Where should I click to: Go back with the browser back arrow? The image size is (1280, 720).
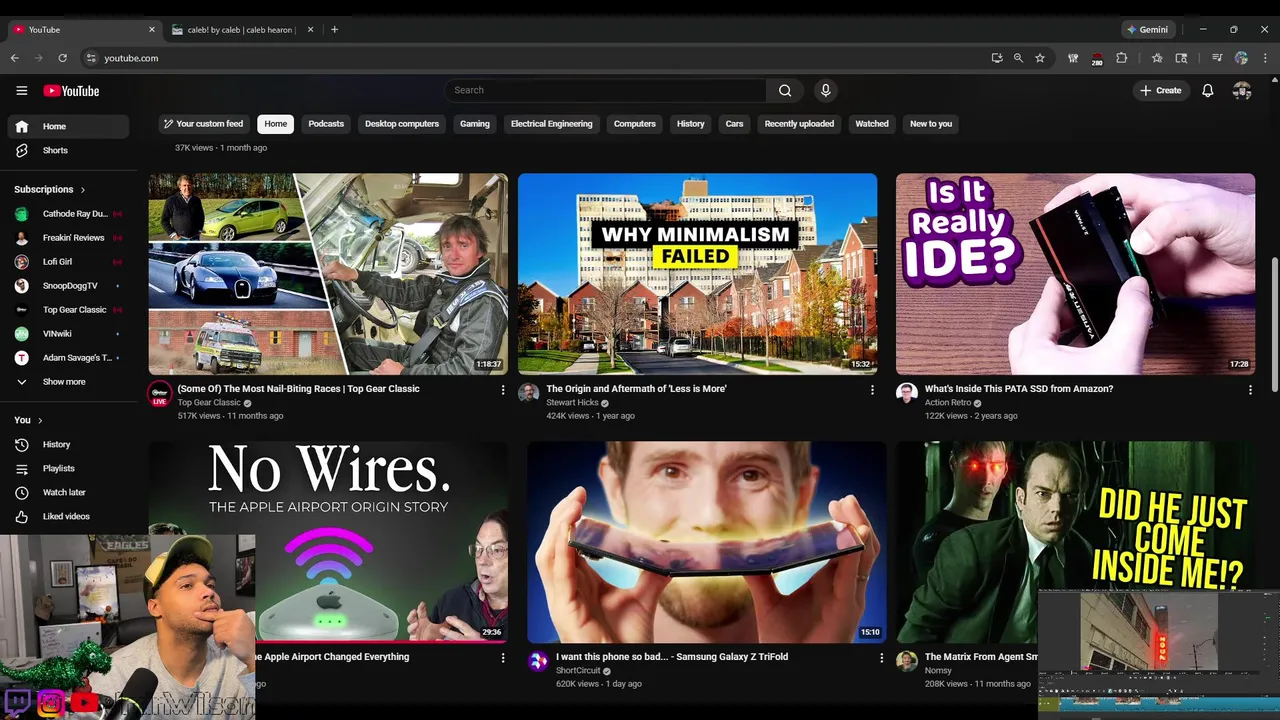tap(15, 58)
